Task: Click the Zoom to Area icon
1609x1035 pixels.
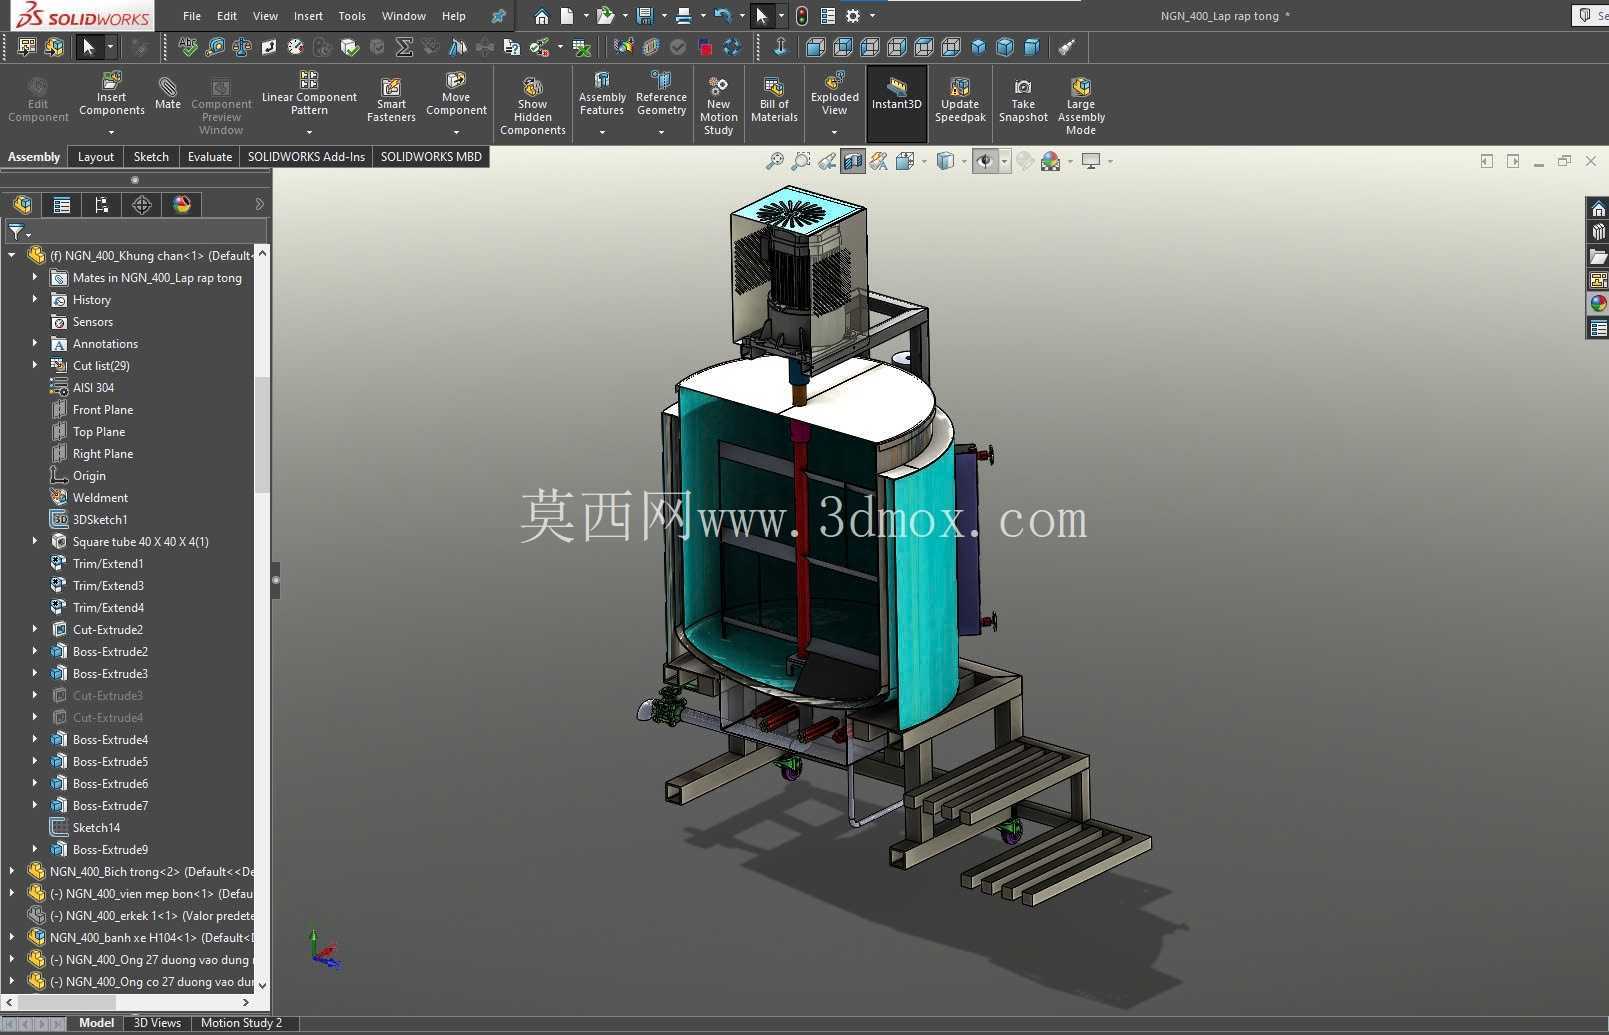Action: pos(801,161)
